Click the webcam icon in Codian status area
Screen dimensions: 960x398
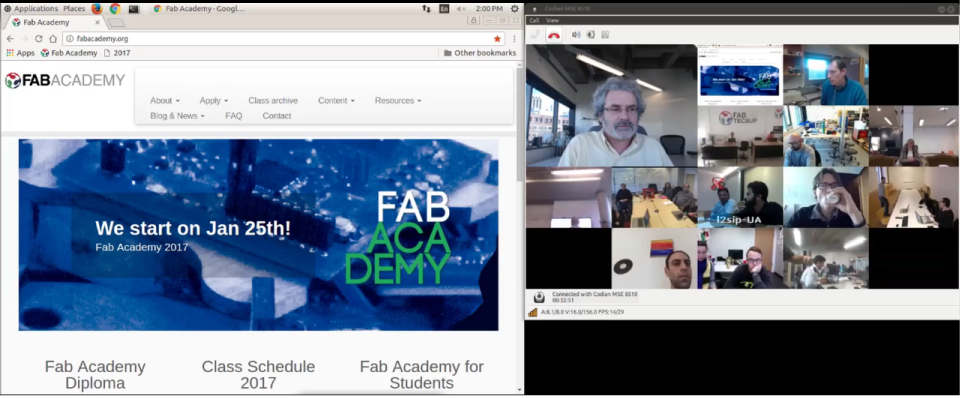coord(539,298)
